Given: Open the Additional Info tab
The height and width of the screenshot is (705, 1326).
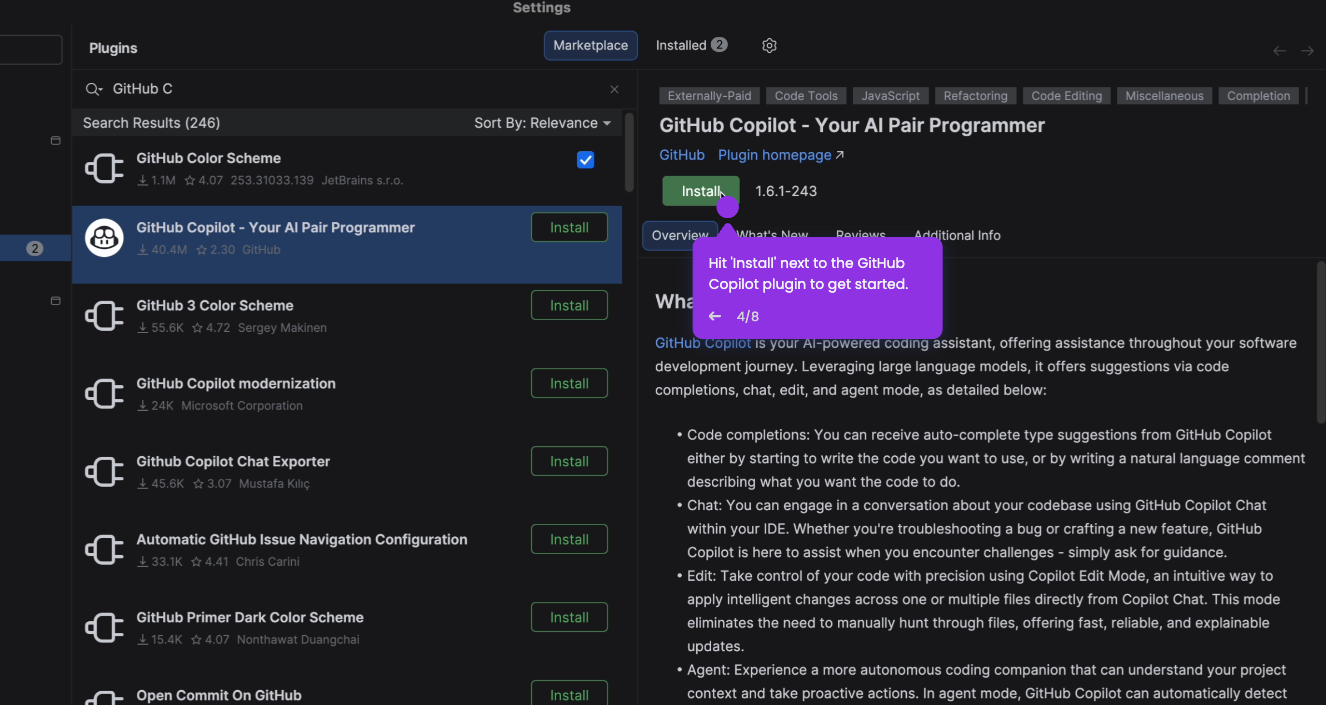Looking at the screenshot, I should [957, 235].
